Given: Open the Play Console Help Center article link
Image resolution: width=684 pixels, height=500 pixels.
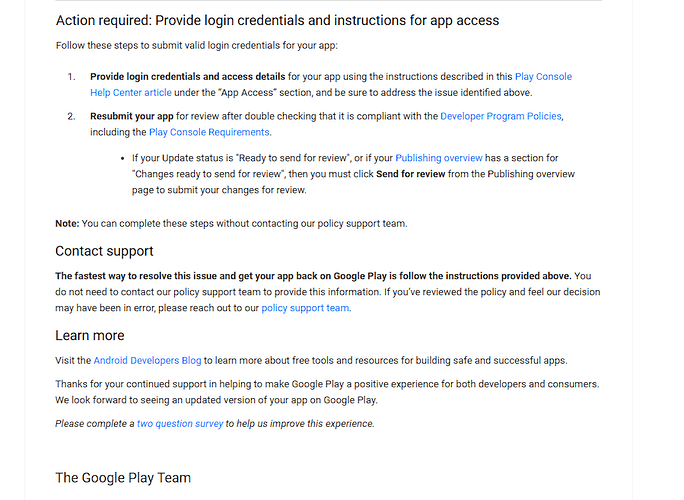Looking at the screenshot, I should pos(543,77).
